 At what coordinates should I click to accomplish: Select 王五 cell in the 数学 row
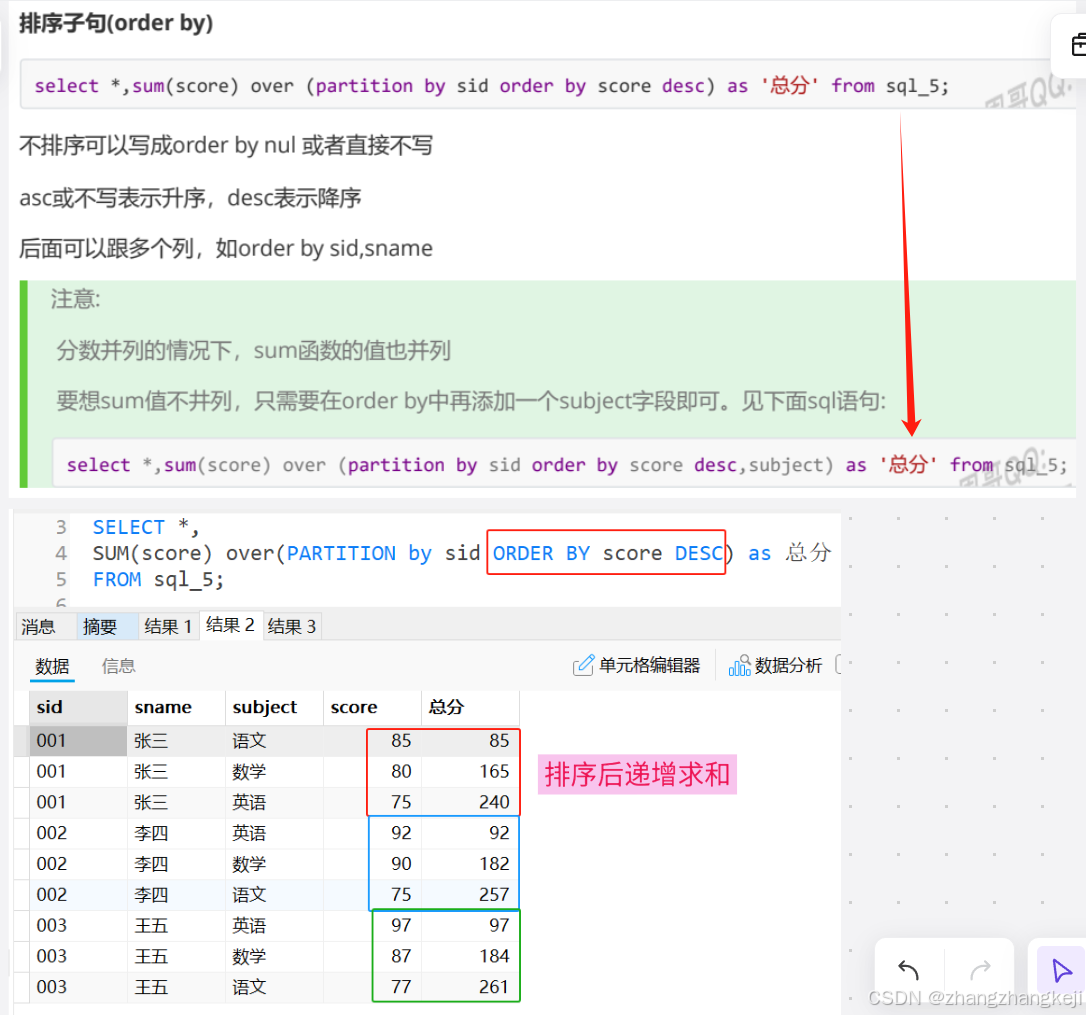(176, 956)
